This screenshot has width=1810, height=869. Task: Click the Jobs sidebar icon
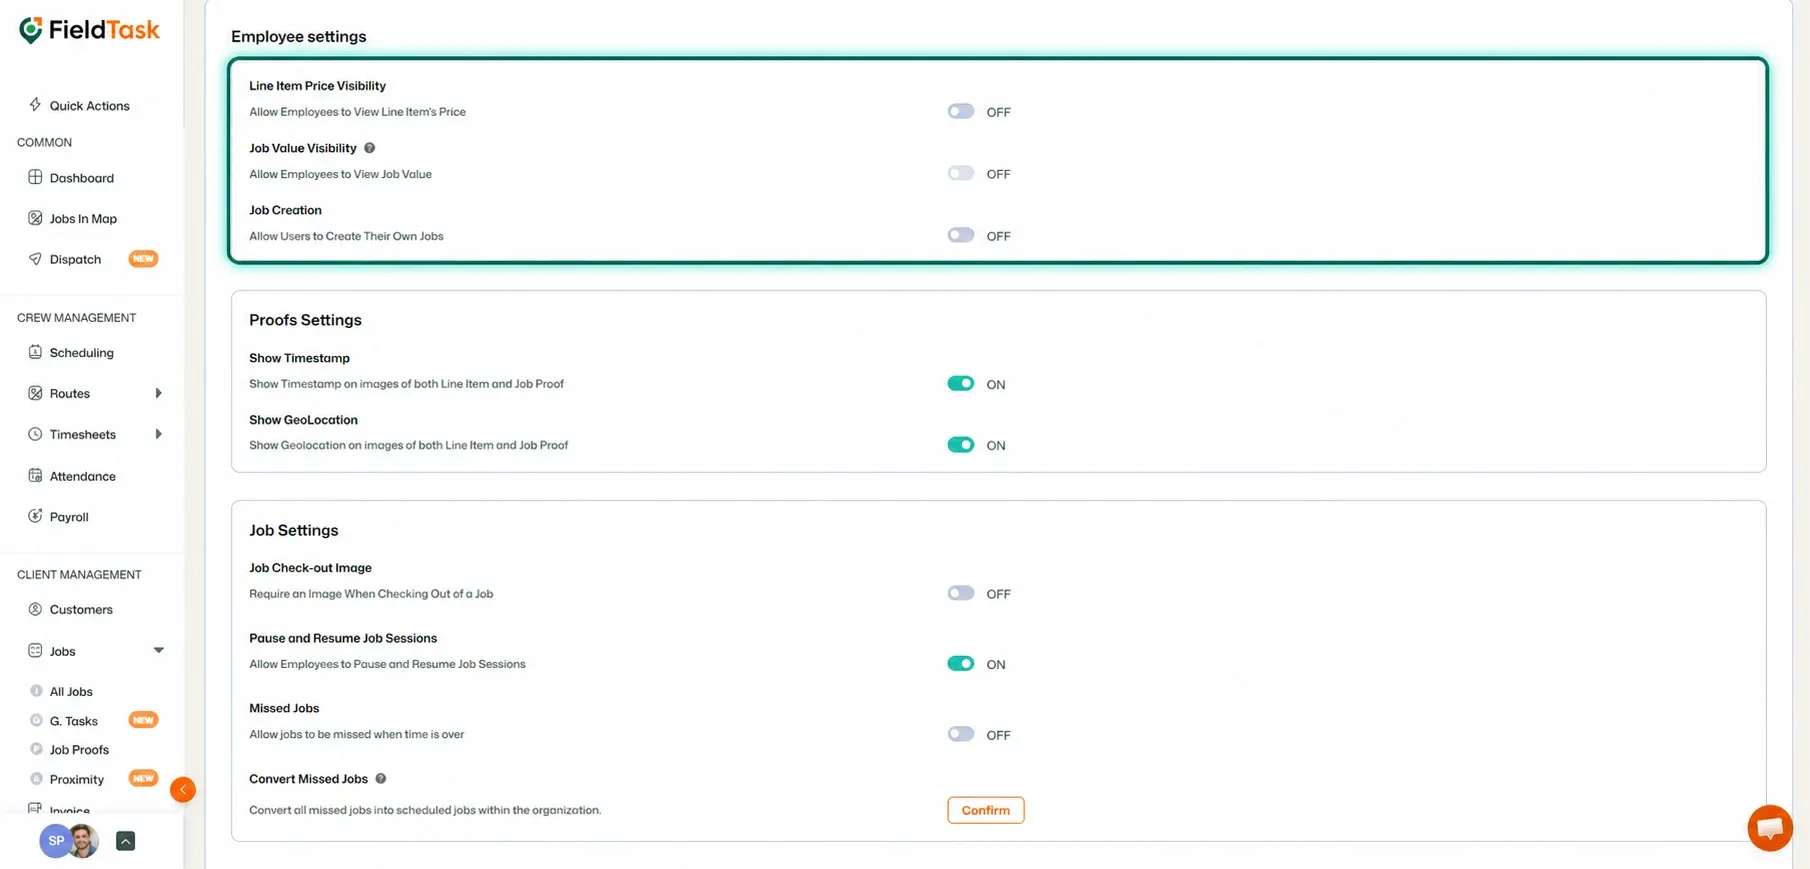pyautogui.click(x=35, y=651)
